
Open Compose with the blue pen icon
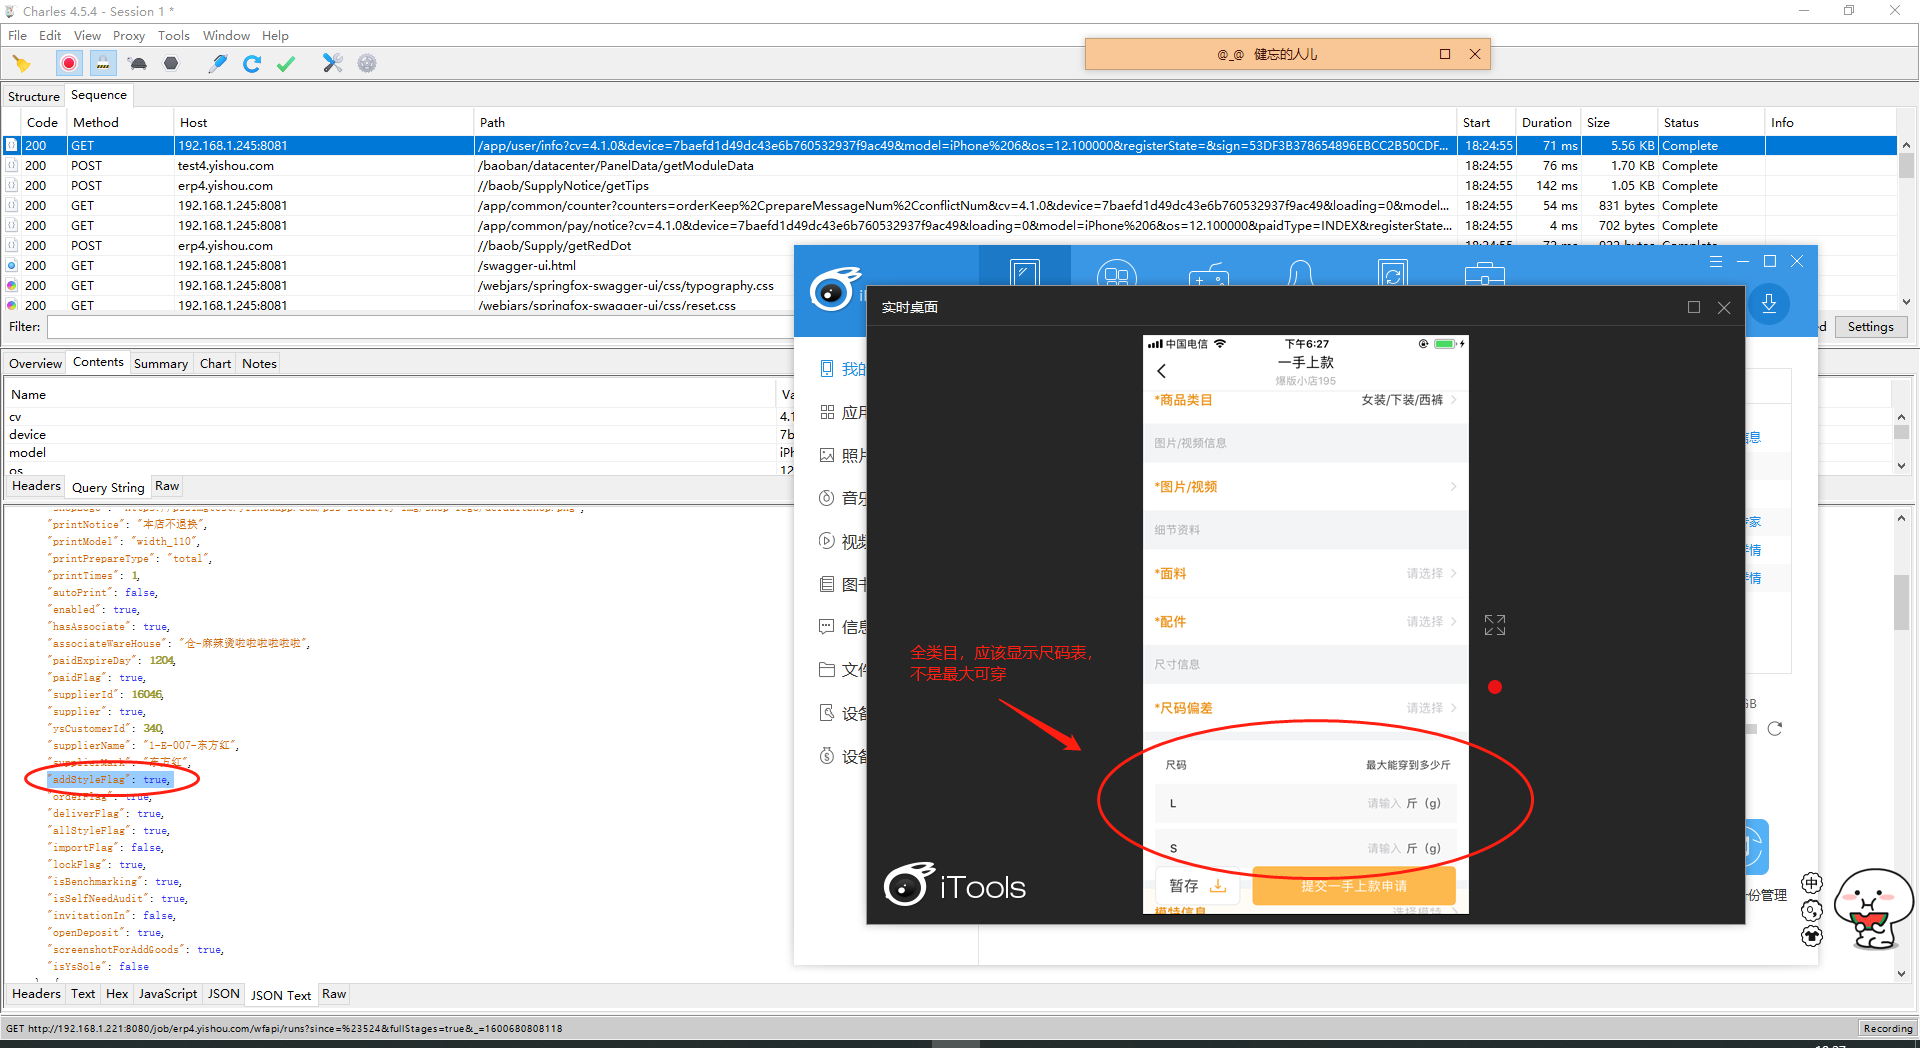[x=217, y=64]
